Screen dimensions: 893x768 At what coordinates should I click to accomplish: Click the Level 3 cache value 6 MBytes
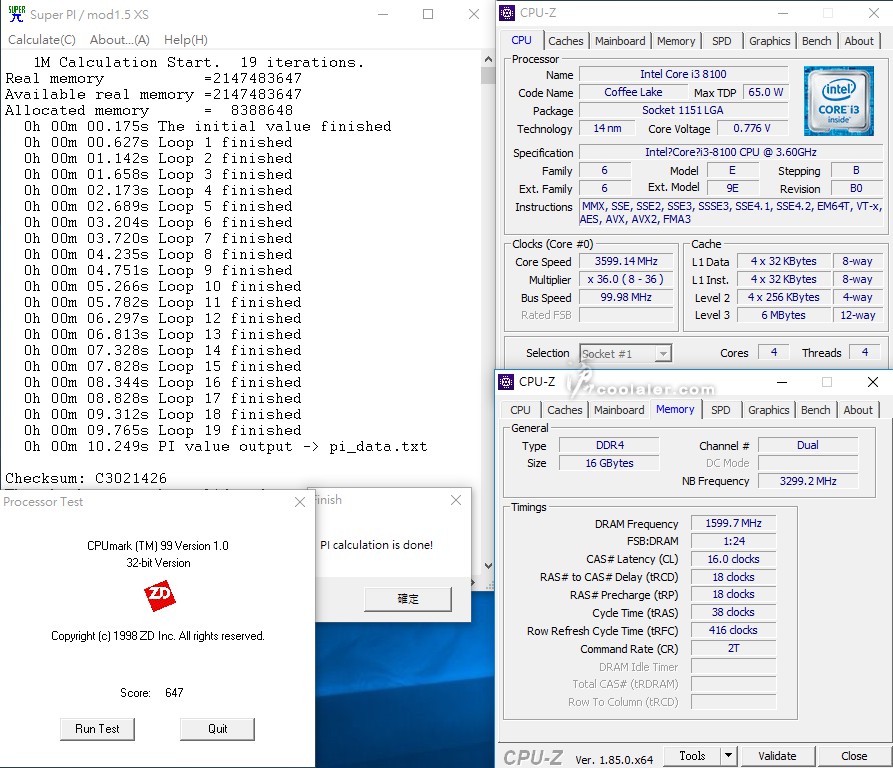[783, 315]
